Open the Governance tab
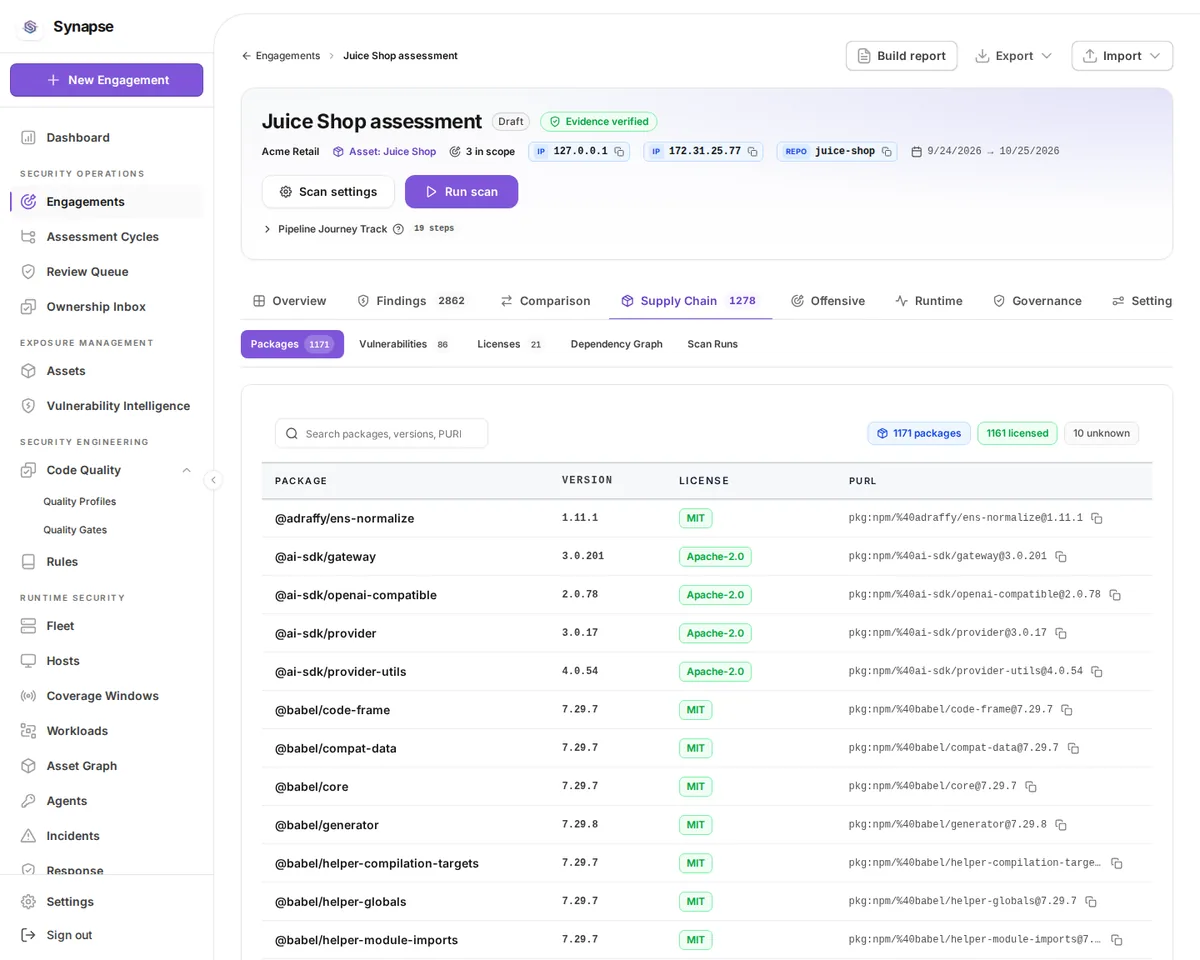Viewport: 1200px width, 960px height. 1037,301
